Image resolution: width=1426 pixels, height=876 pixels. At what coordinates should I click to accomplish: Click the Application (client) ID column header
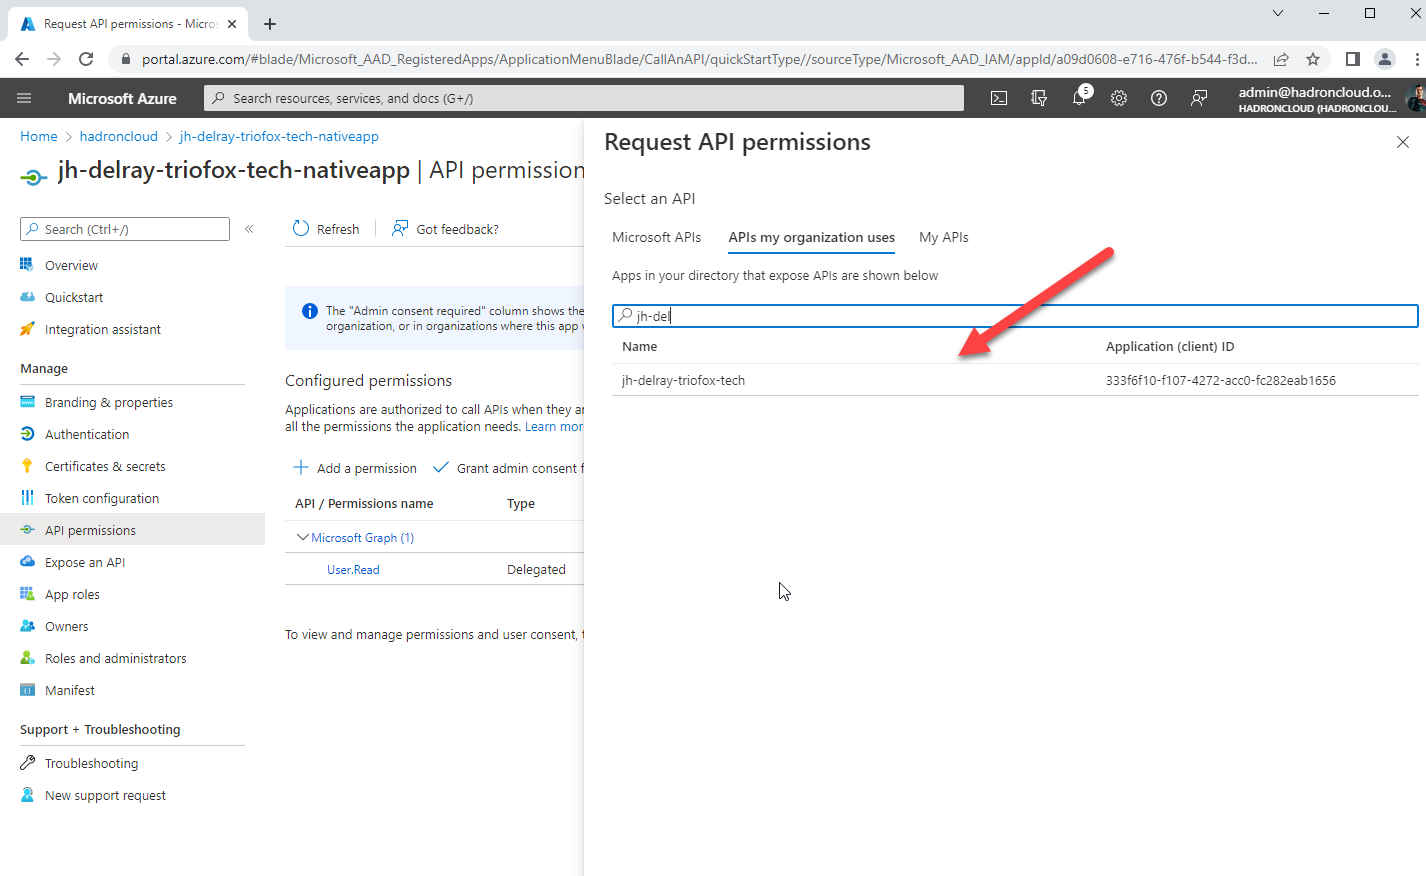tap(1170, 346)
